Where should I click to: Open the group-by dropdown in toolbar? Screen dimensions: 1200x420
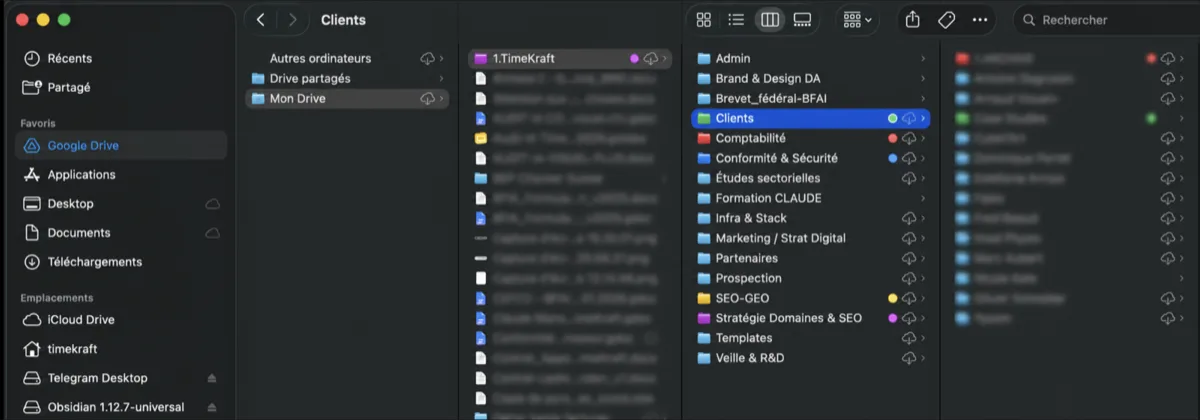click(x=858, y=19)
